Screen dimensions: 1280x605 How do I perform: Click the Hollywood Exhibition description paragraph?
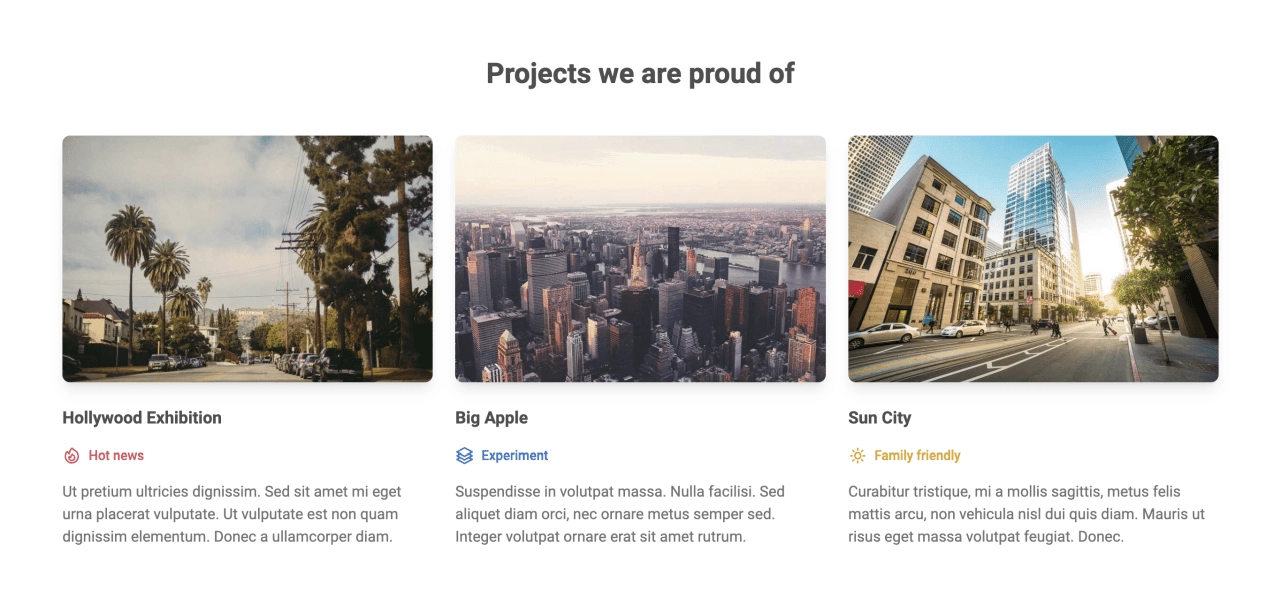click(232, 514)
